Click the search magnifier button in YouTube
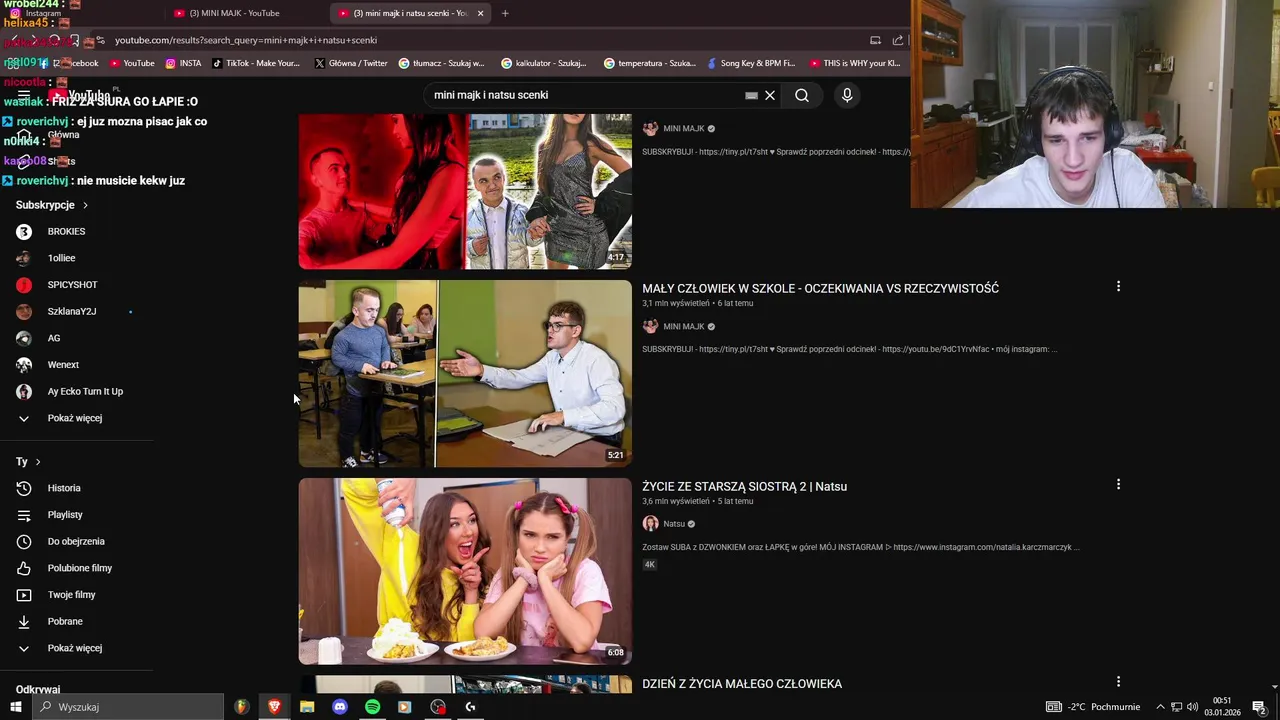1280x720 pixels. (x=802, y=95)
